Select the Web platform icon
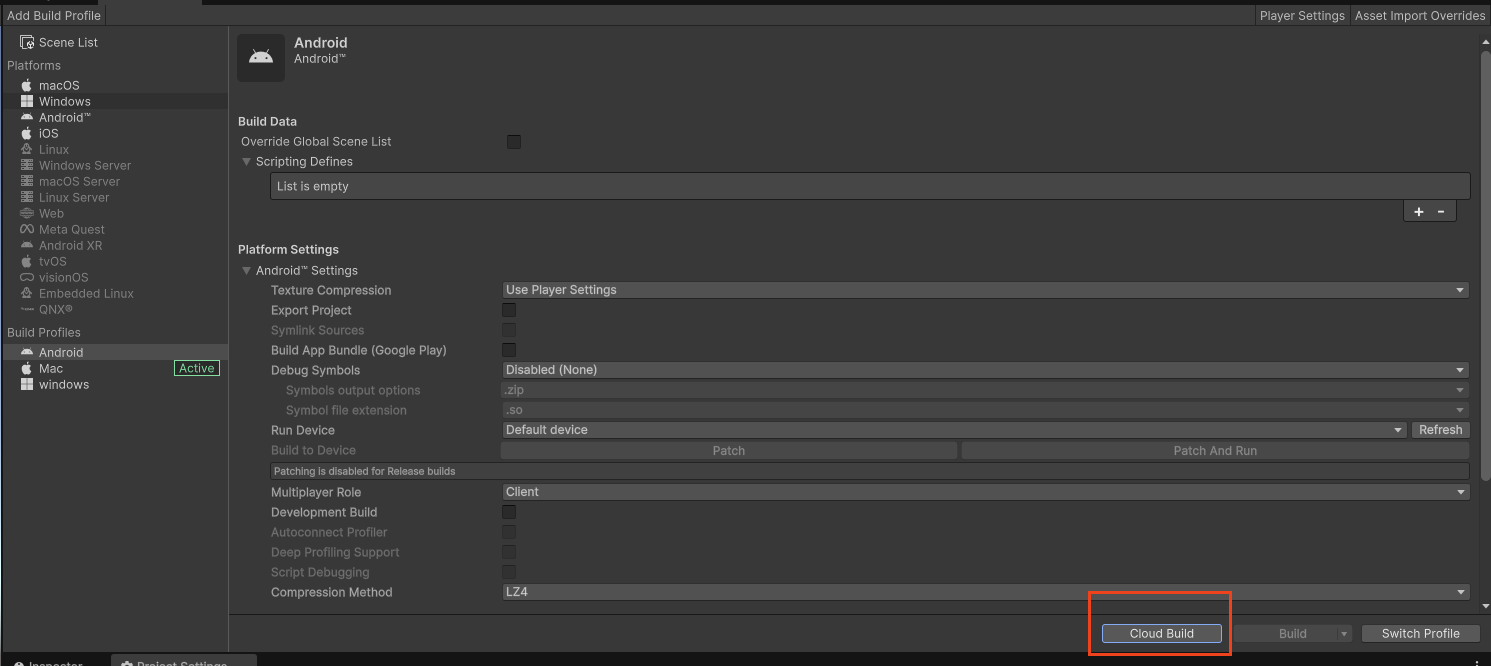 27,213
